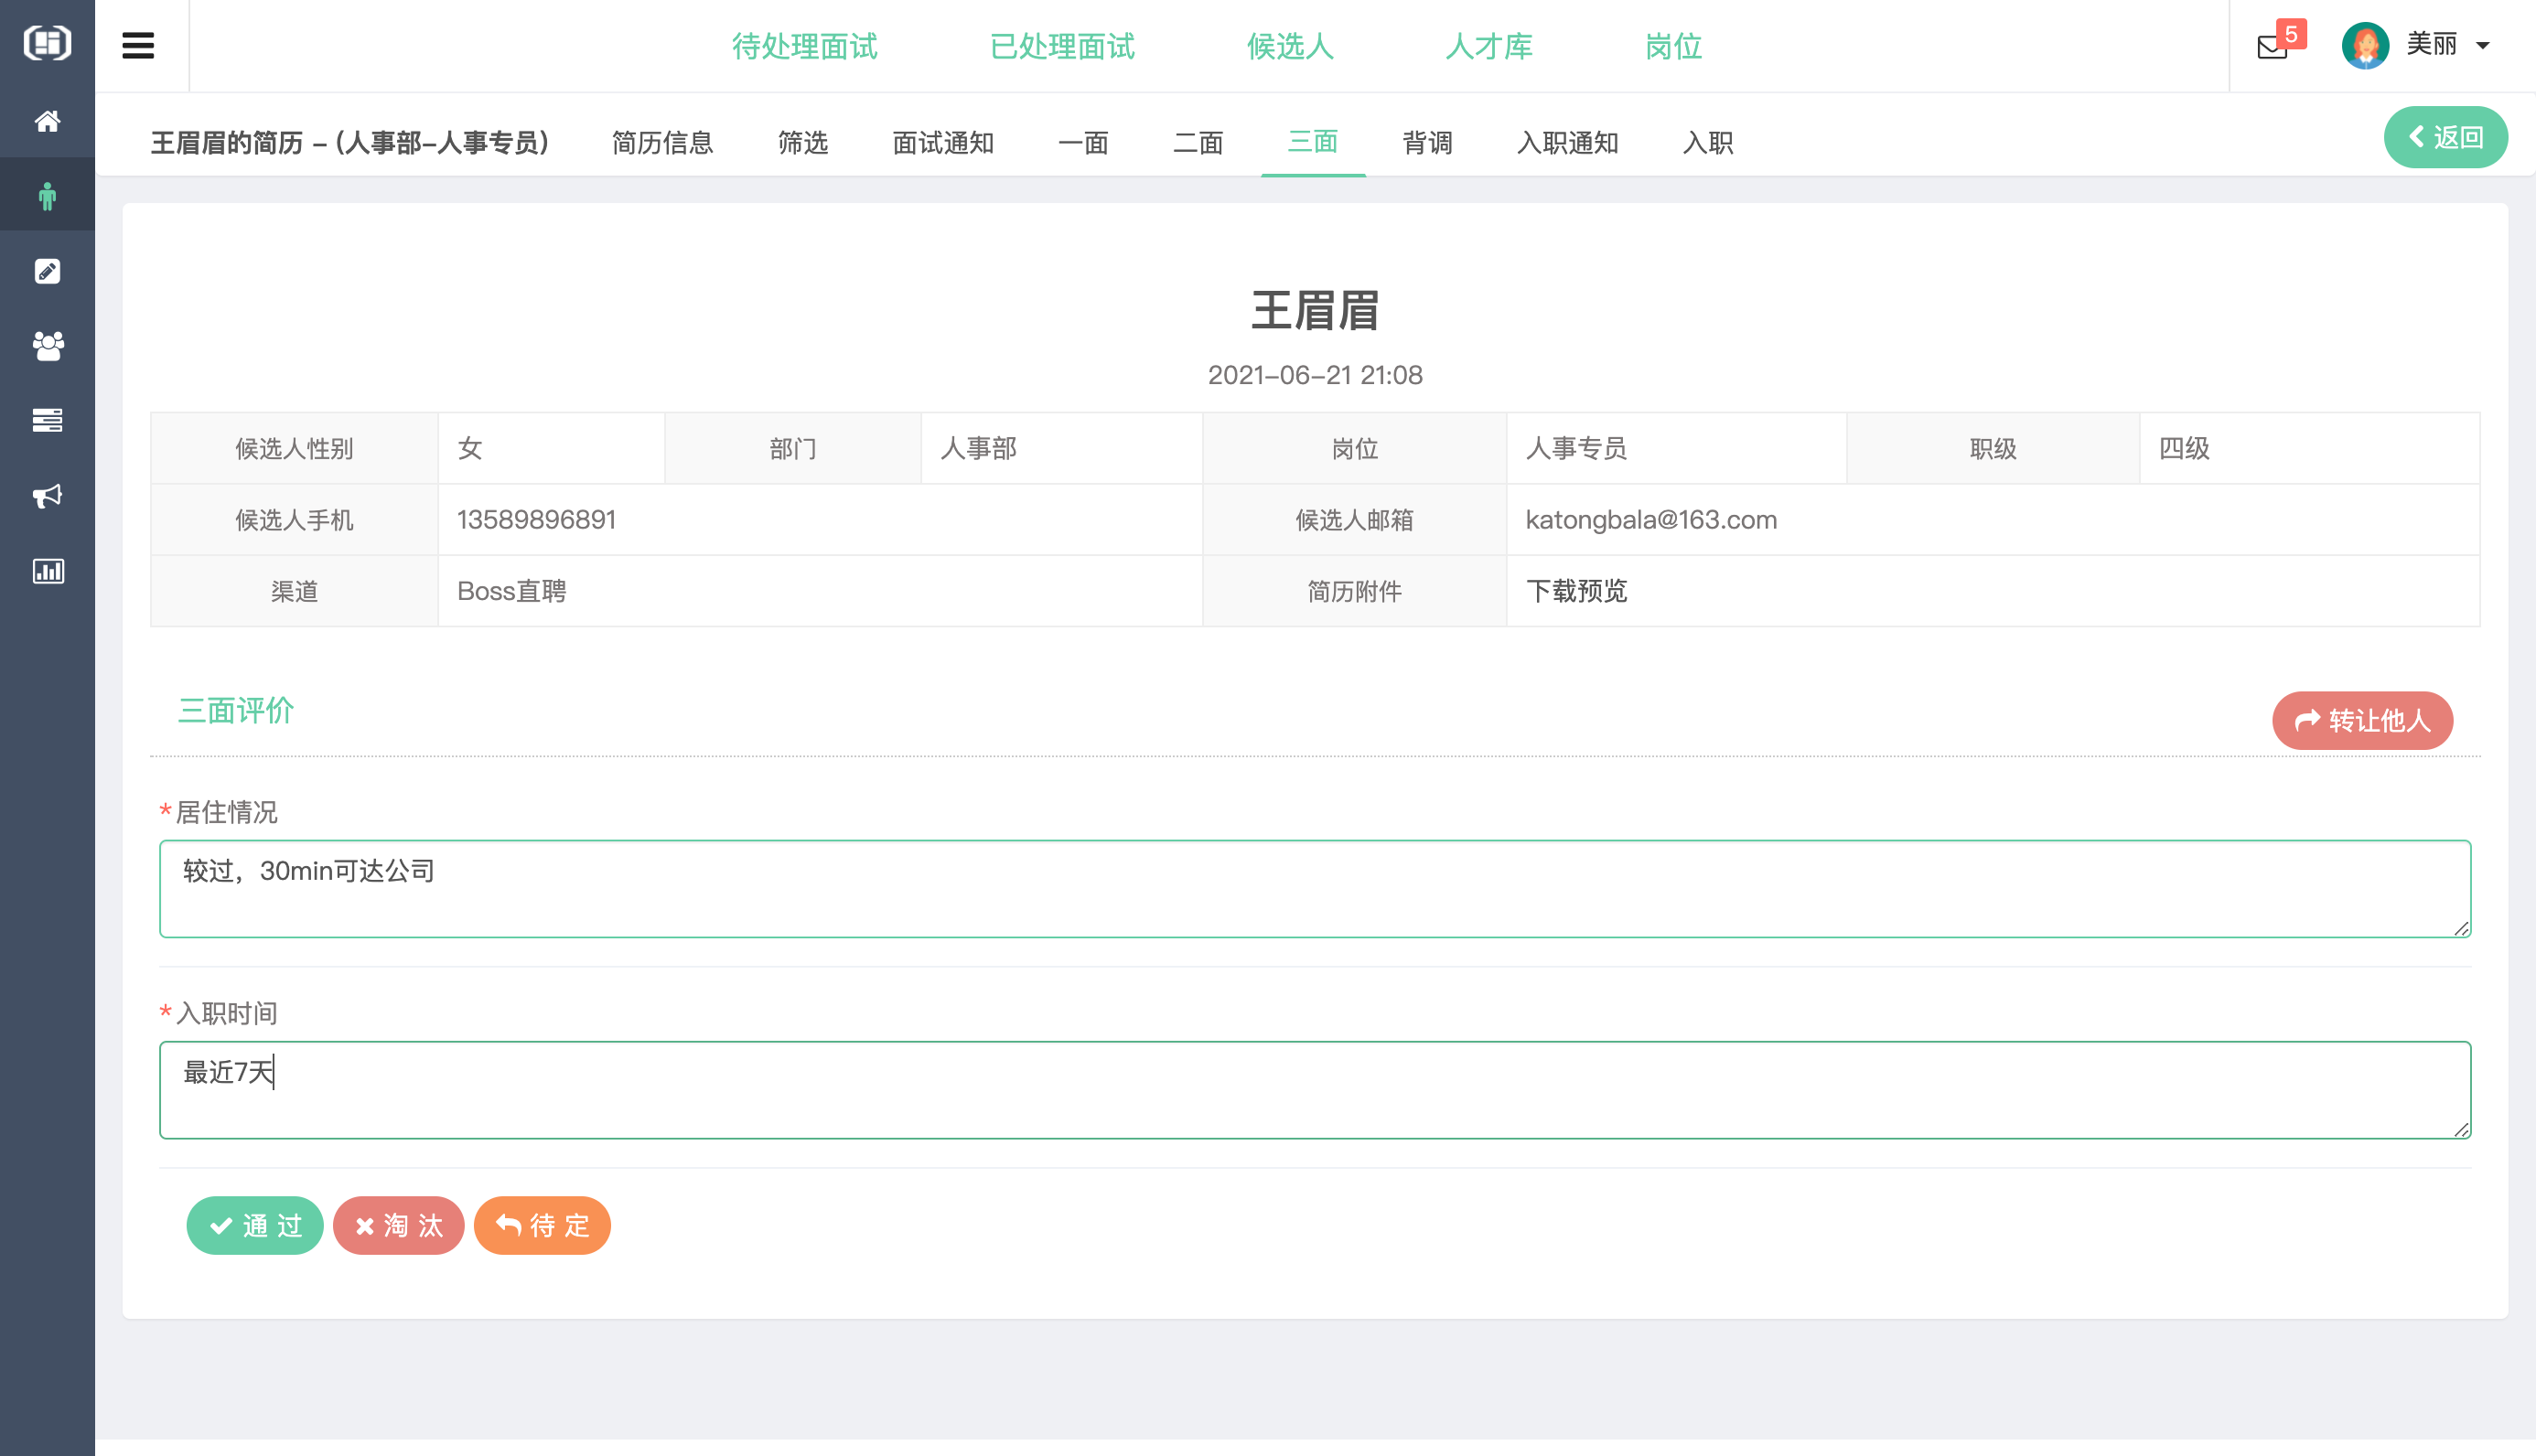
Task: Open the megaphone announcements icon in sidebar
Action: [47, 496]
